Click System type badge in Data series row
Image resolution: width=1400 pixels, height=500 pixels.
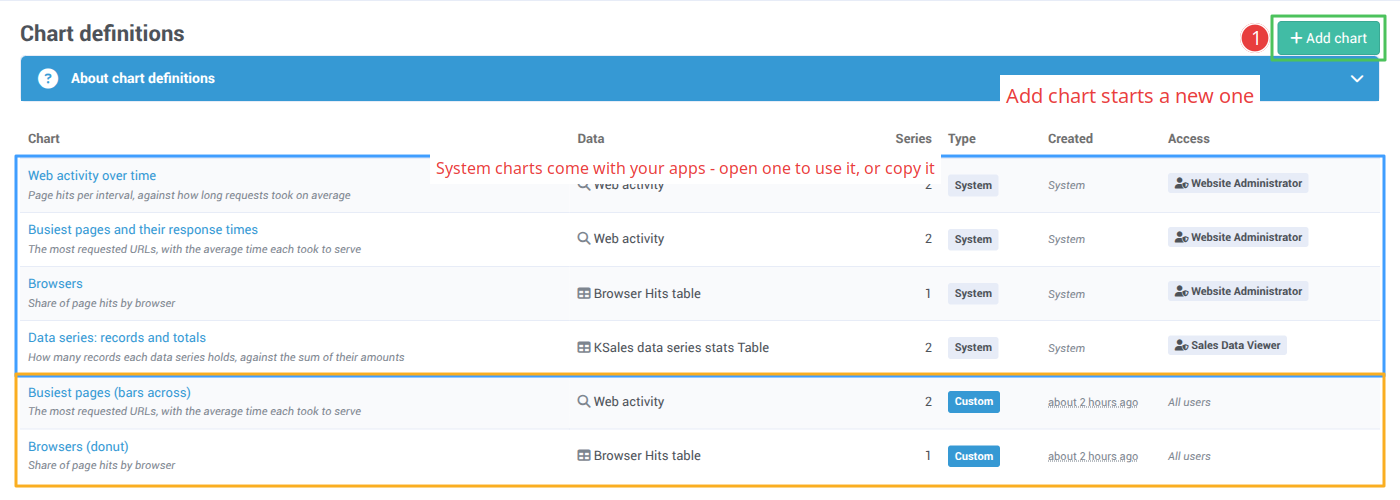pyautogui.click(x=973, y=347)
